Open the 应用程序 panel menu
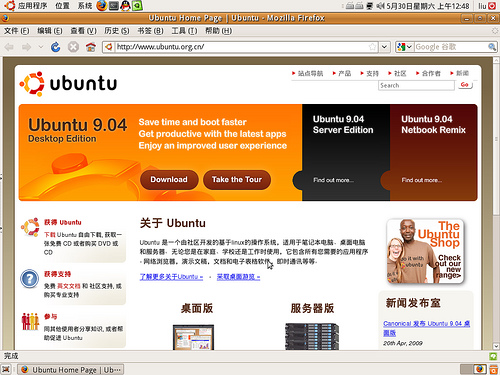 click(32, 6)
